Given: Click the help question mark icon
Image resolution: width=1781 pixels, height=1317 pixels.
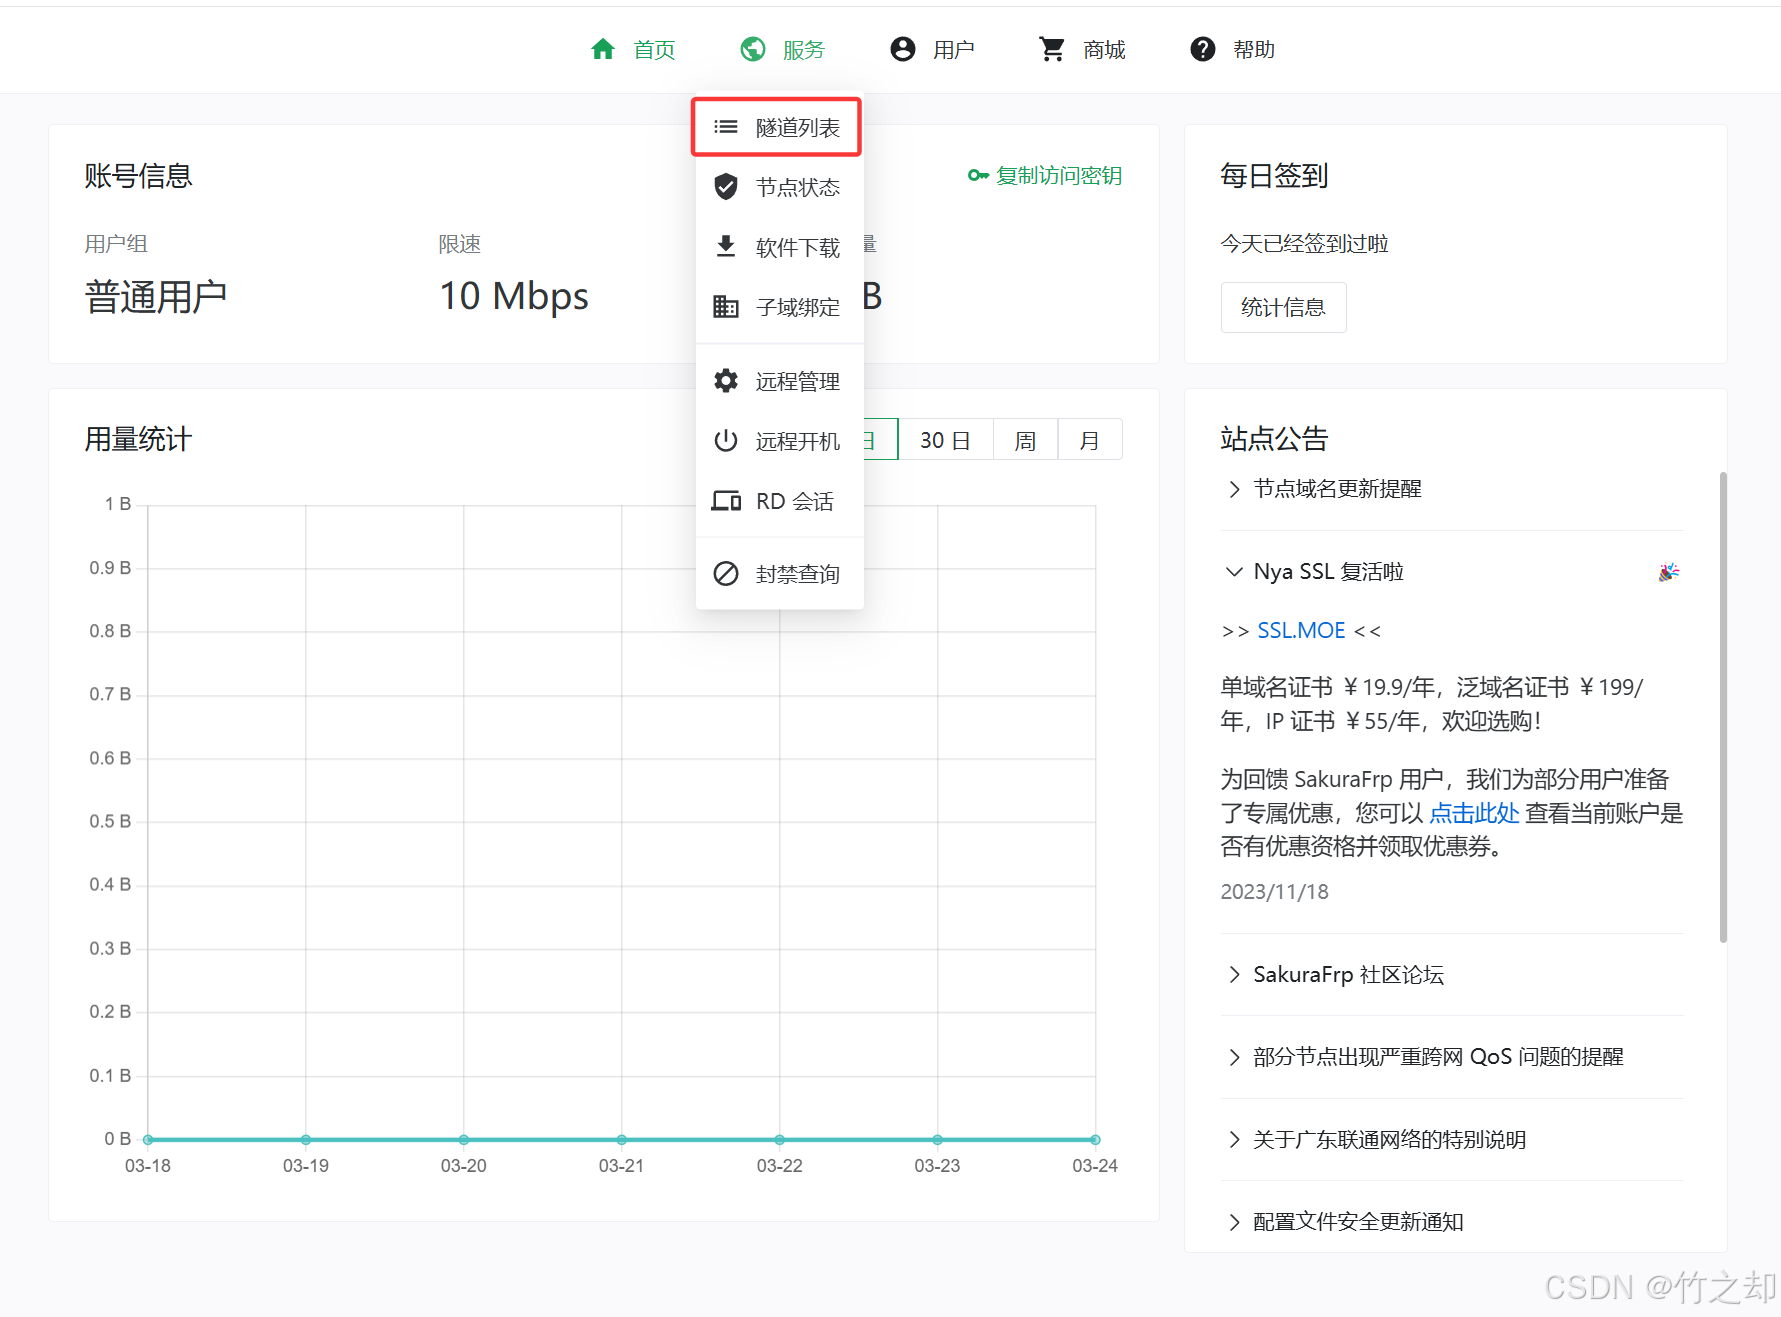Looking at the screenshot, I should 1202,49.
